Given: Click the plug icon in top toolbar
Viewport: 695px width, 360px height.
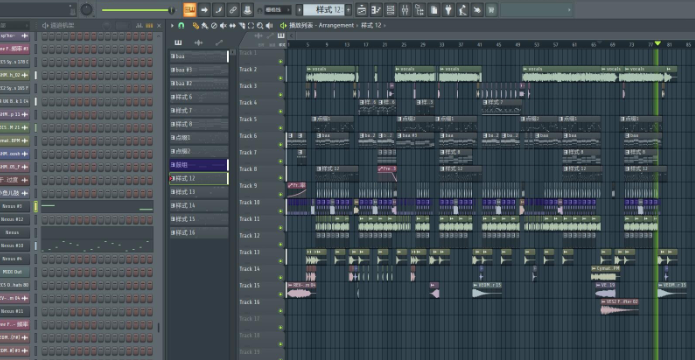Looking at the screenshot, I should pyautogui.click(x=448, y=10).
